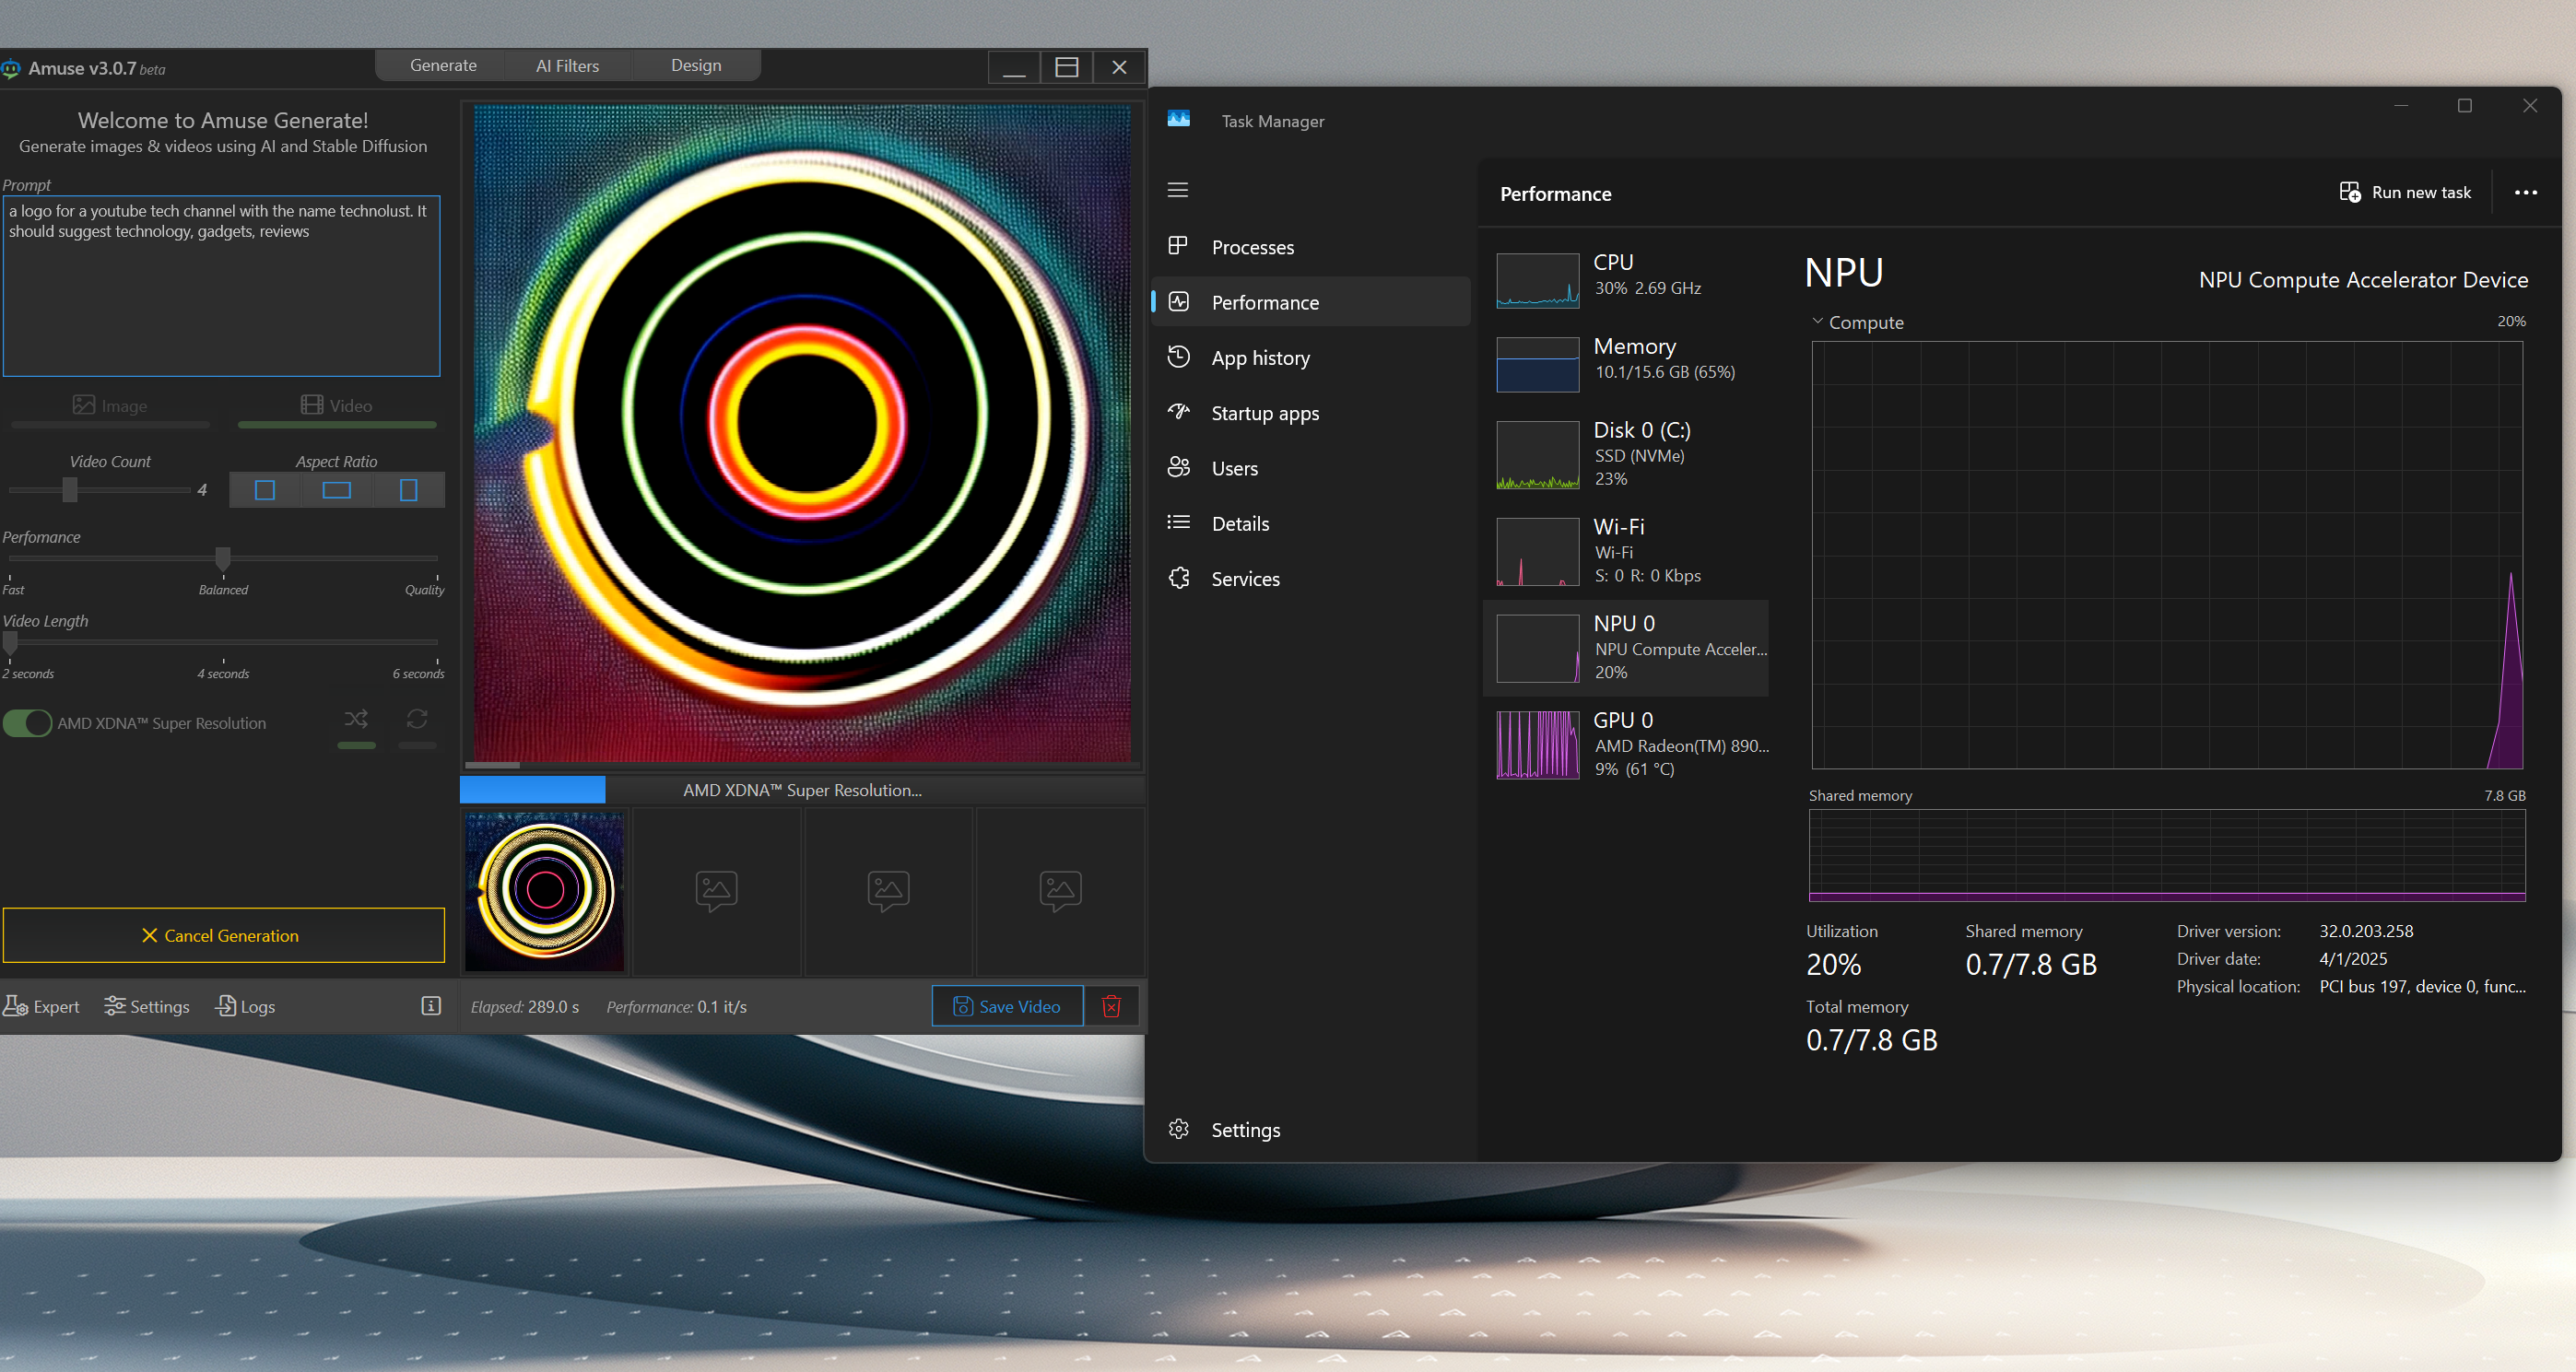The image size is (2576, 1372).
Task: Collapse the Compute graph chevron
Action: 1817,322
